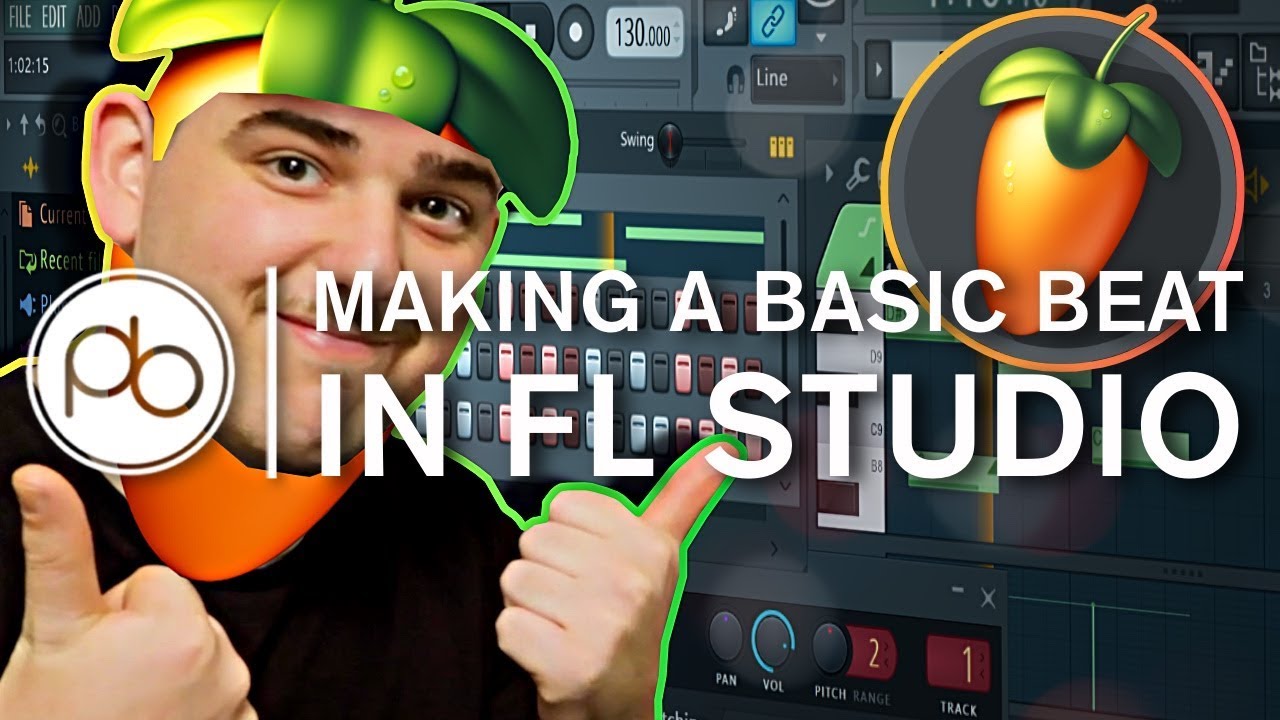
Task: Close the channel settings window
Action: point(988,599)
